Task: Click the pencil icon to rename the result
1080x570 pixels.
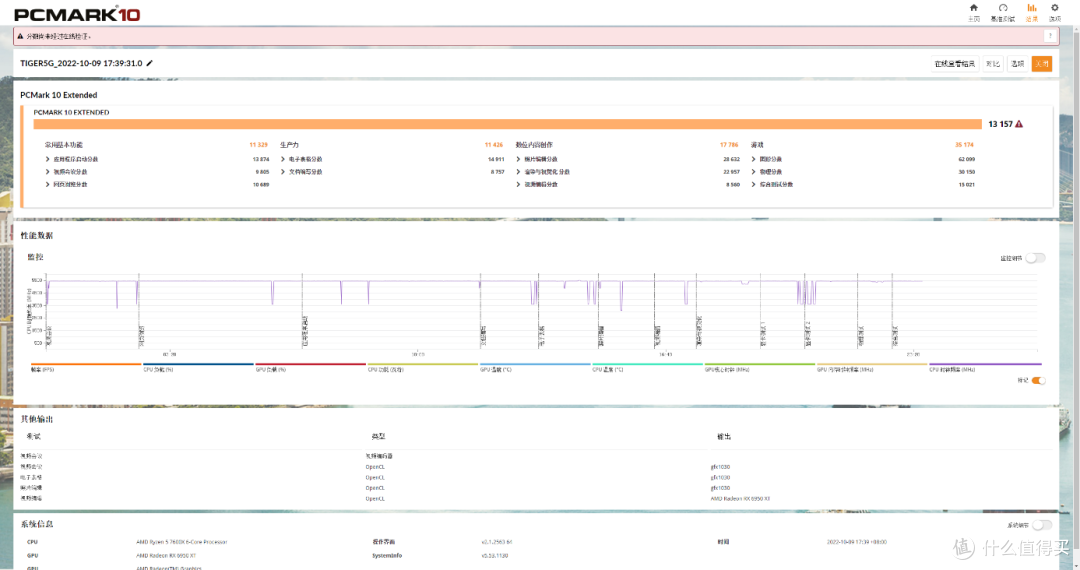Action: click(149, 63)
